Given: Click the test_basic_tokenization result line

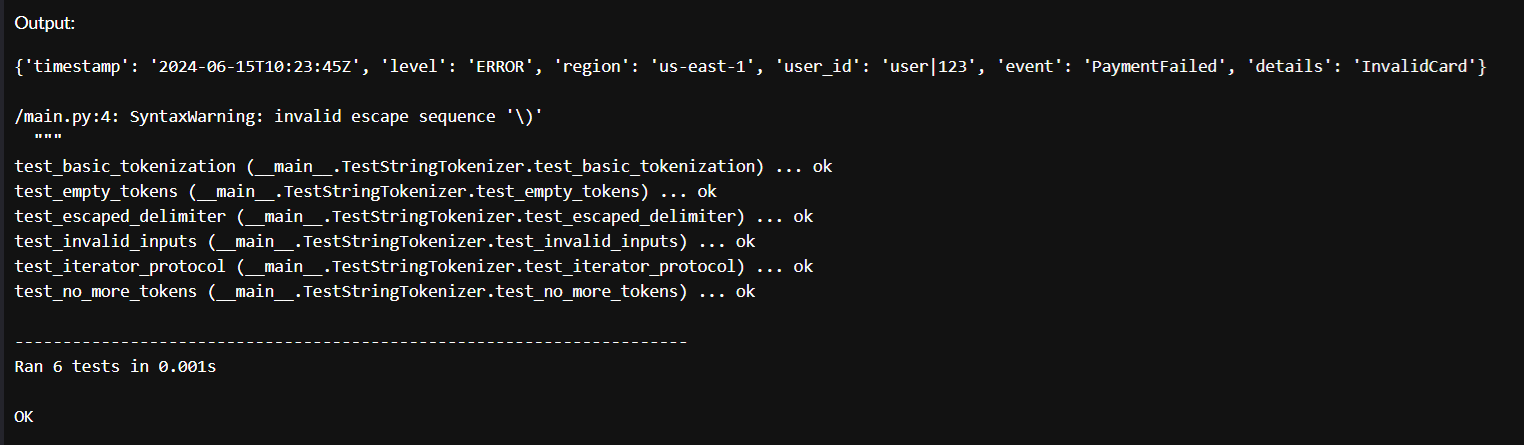Looking at the screenshot, I should (423, 166).
